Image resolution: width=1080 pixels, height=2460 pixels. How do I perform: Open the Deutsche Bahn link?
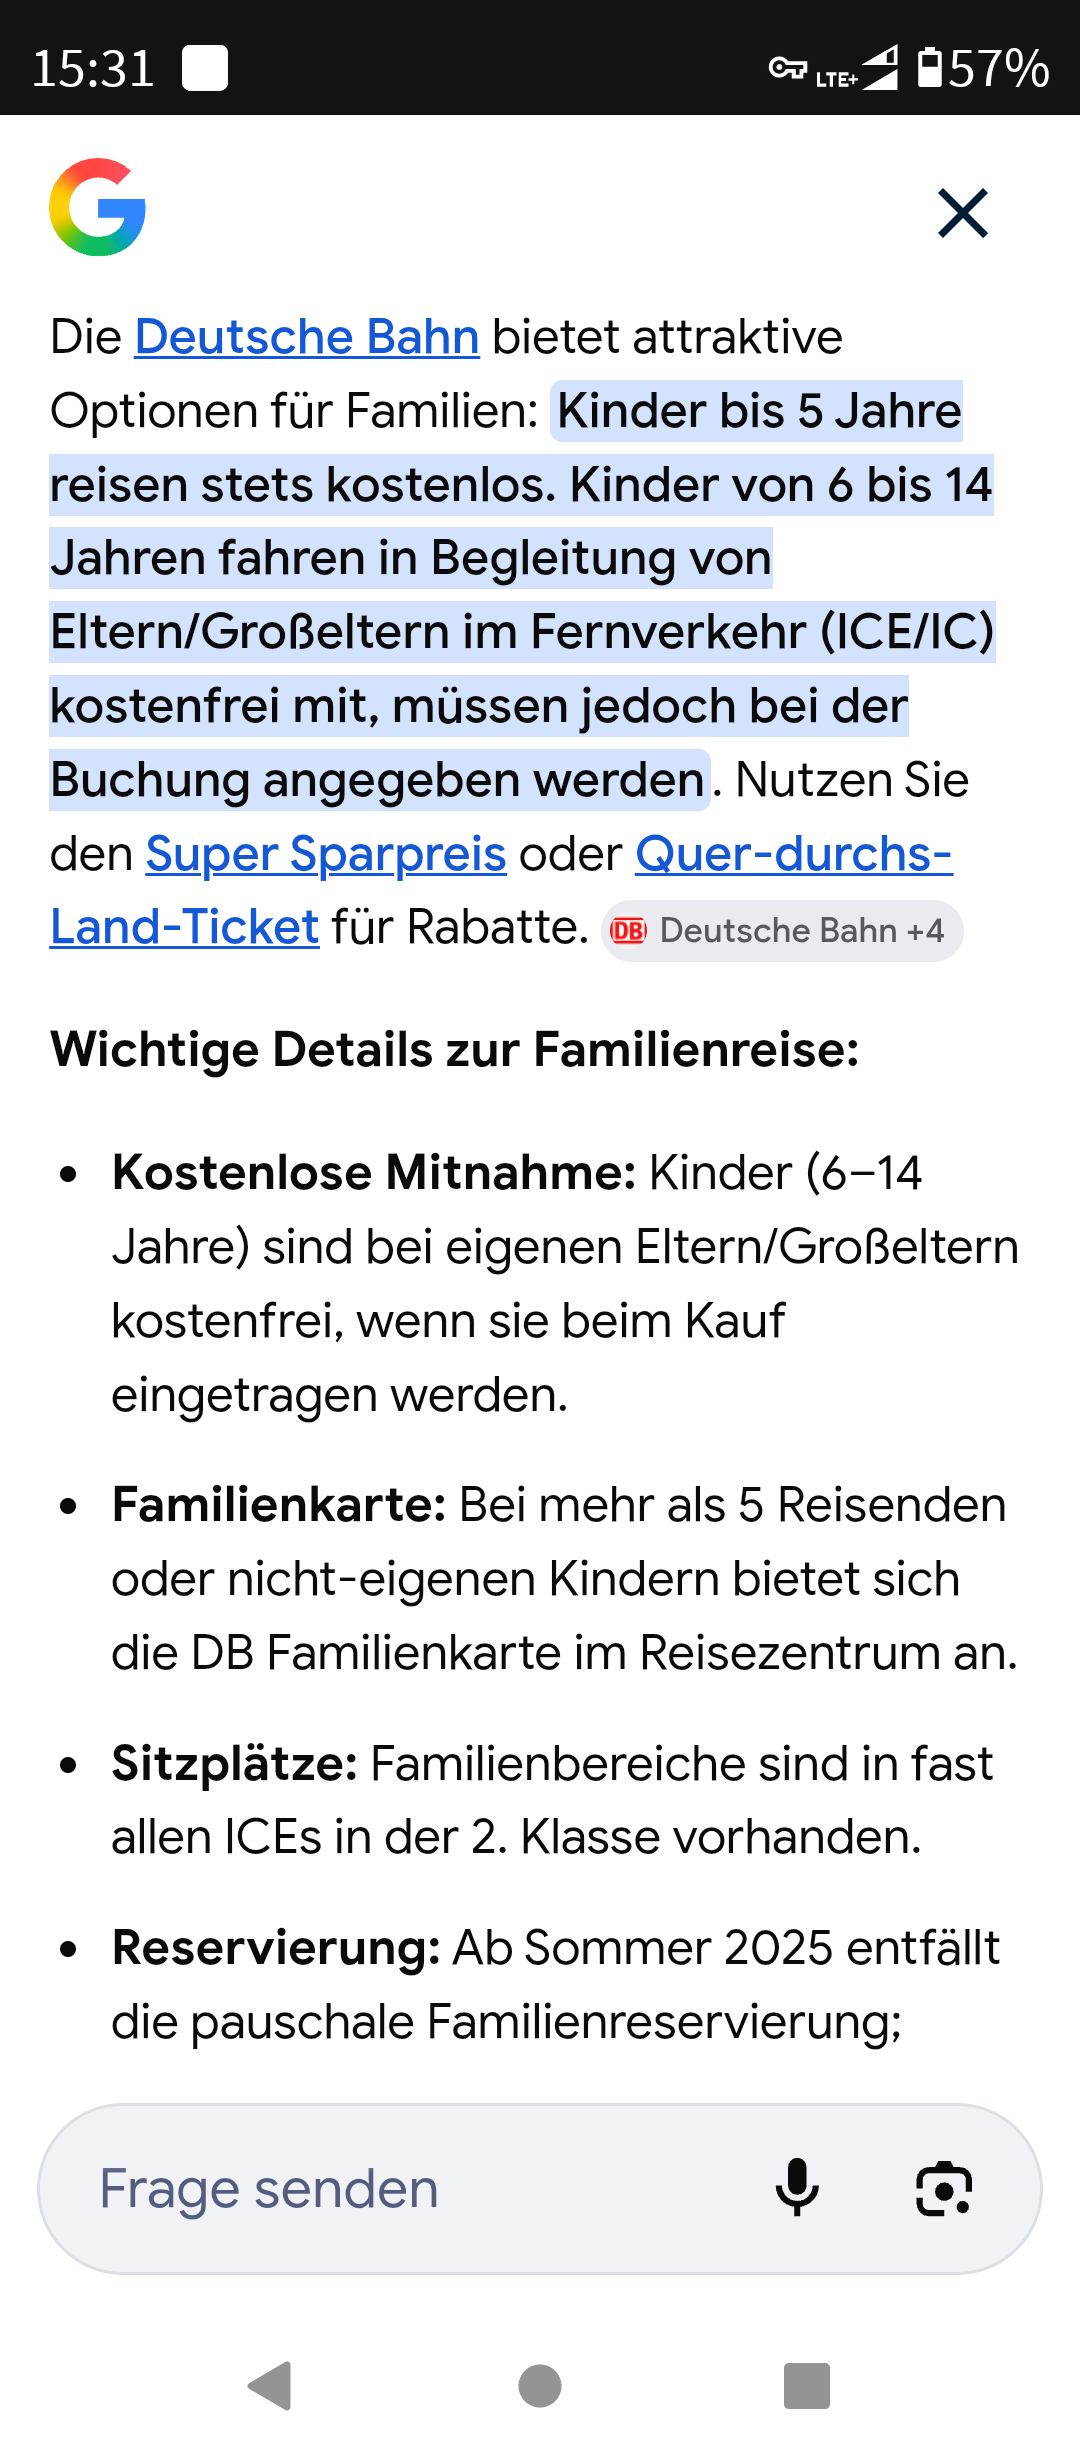[x=307, y=337]
